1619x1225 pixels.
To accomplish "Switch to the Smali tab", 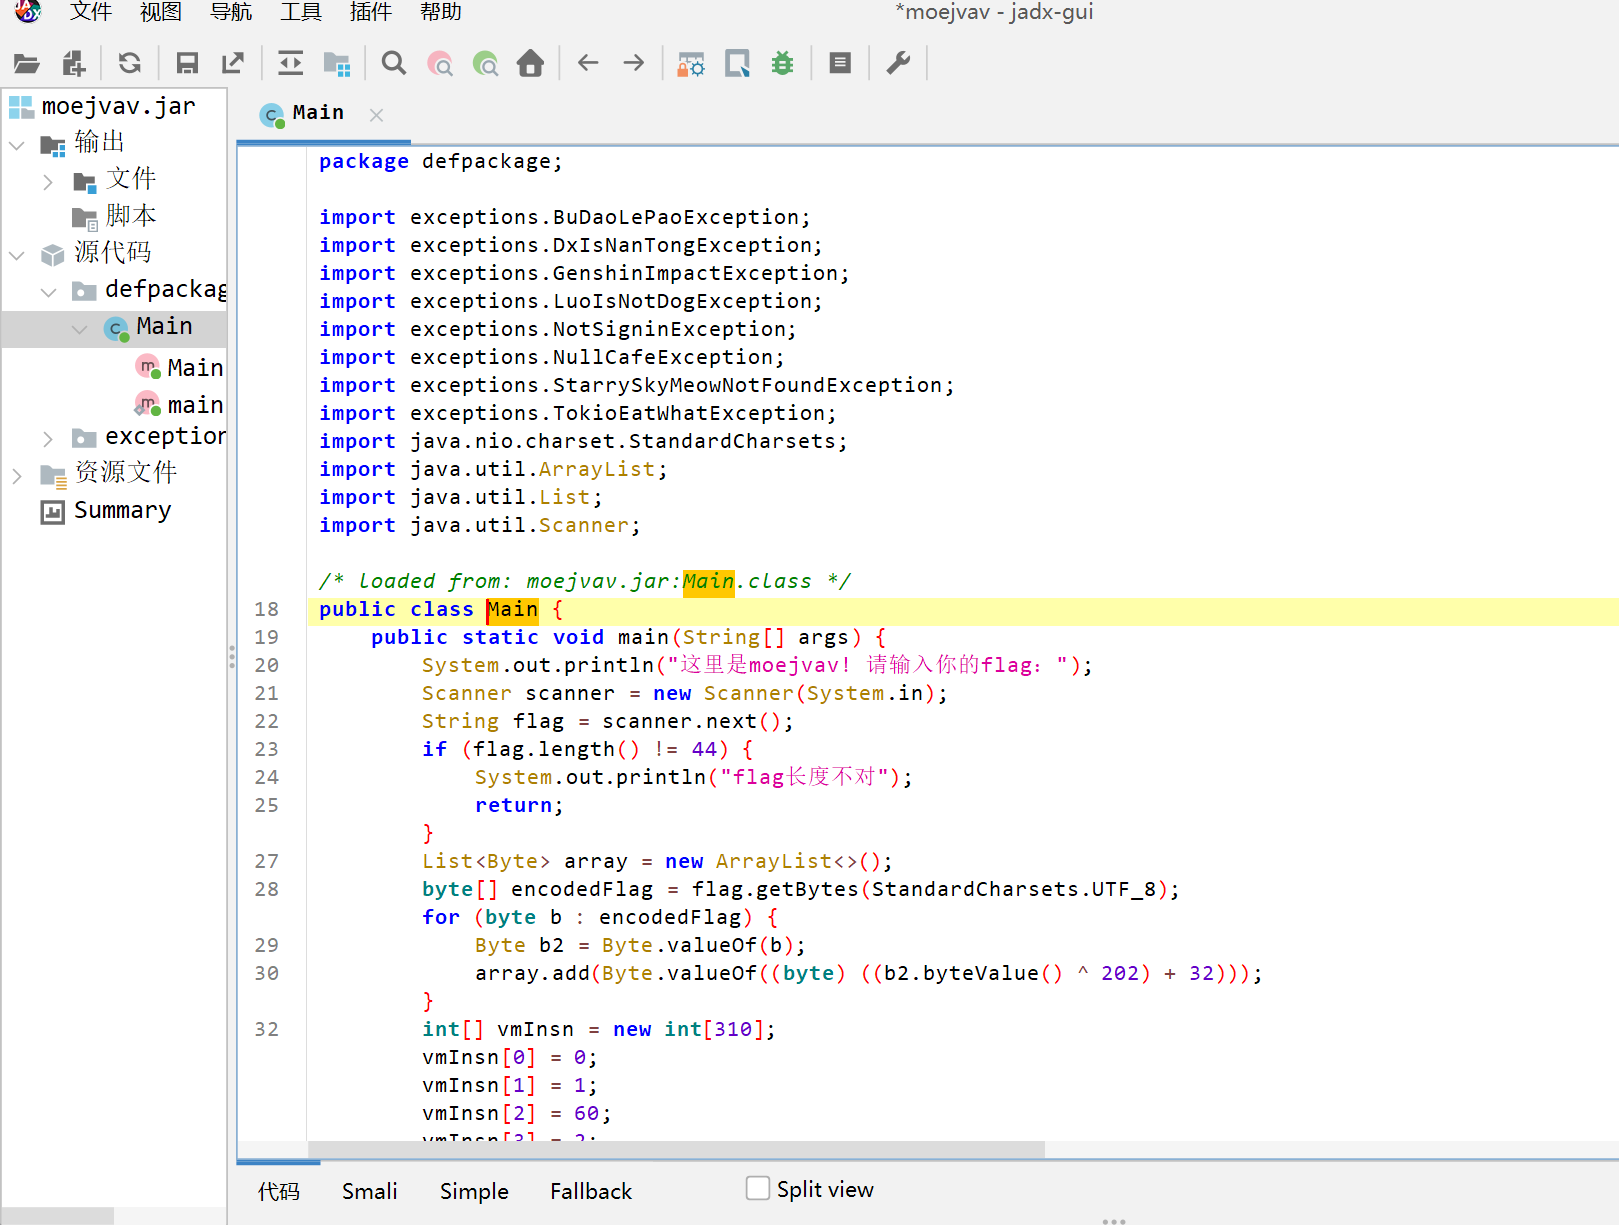I will [369, 1191].
